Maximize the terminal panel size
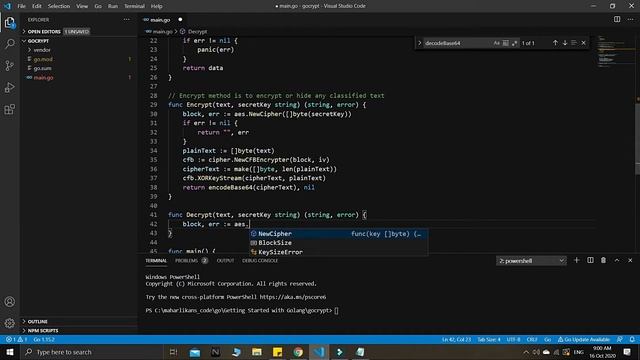Viewport: 640px width, 360px height. click(617, 260)
